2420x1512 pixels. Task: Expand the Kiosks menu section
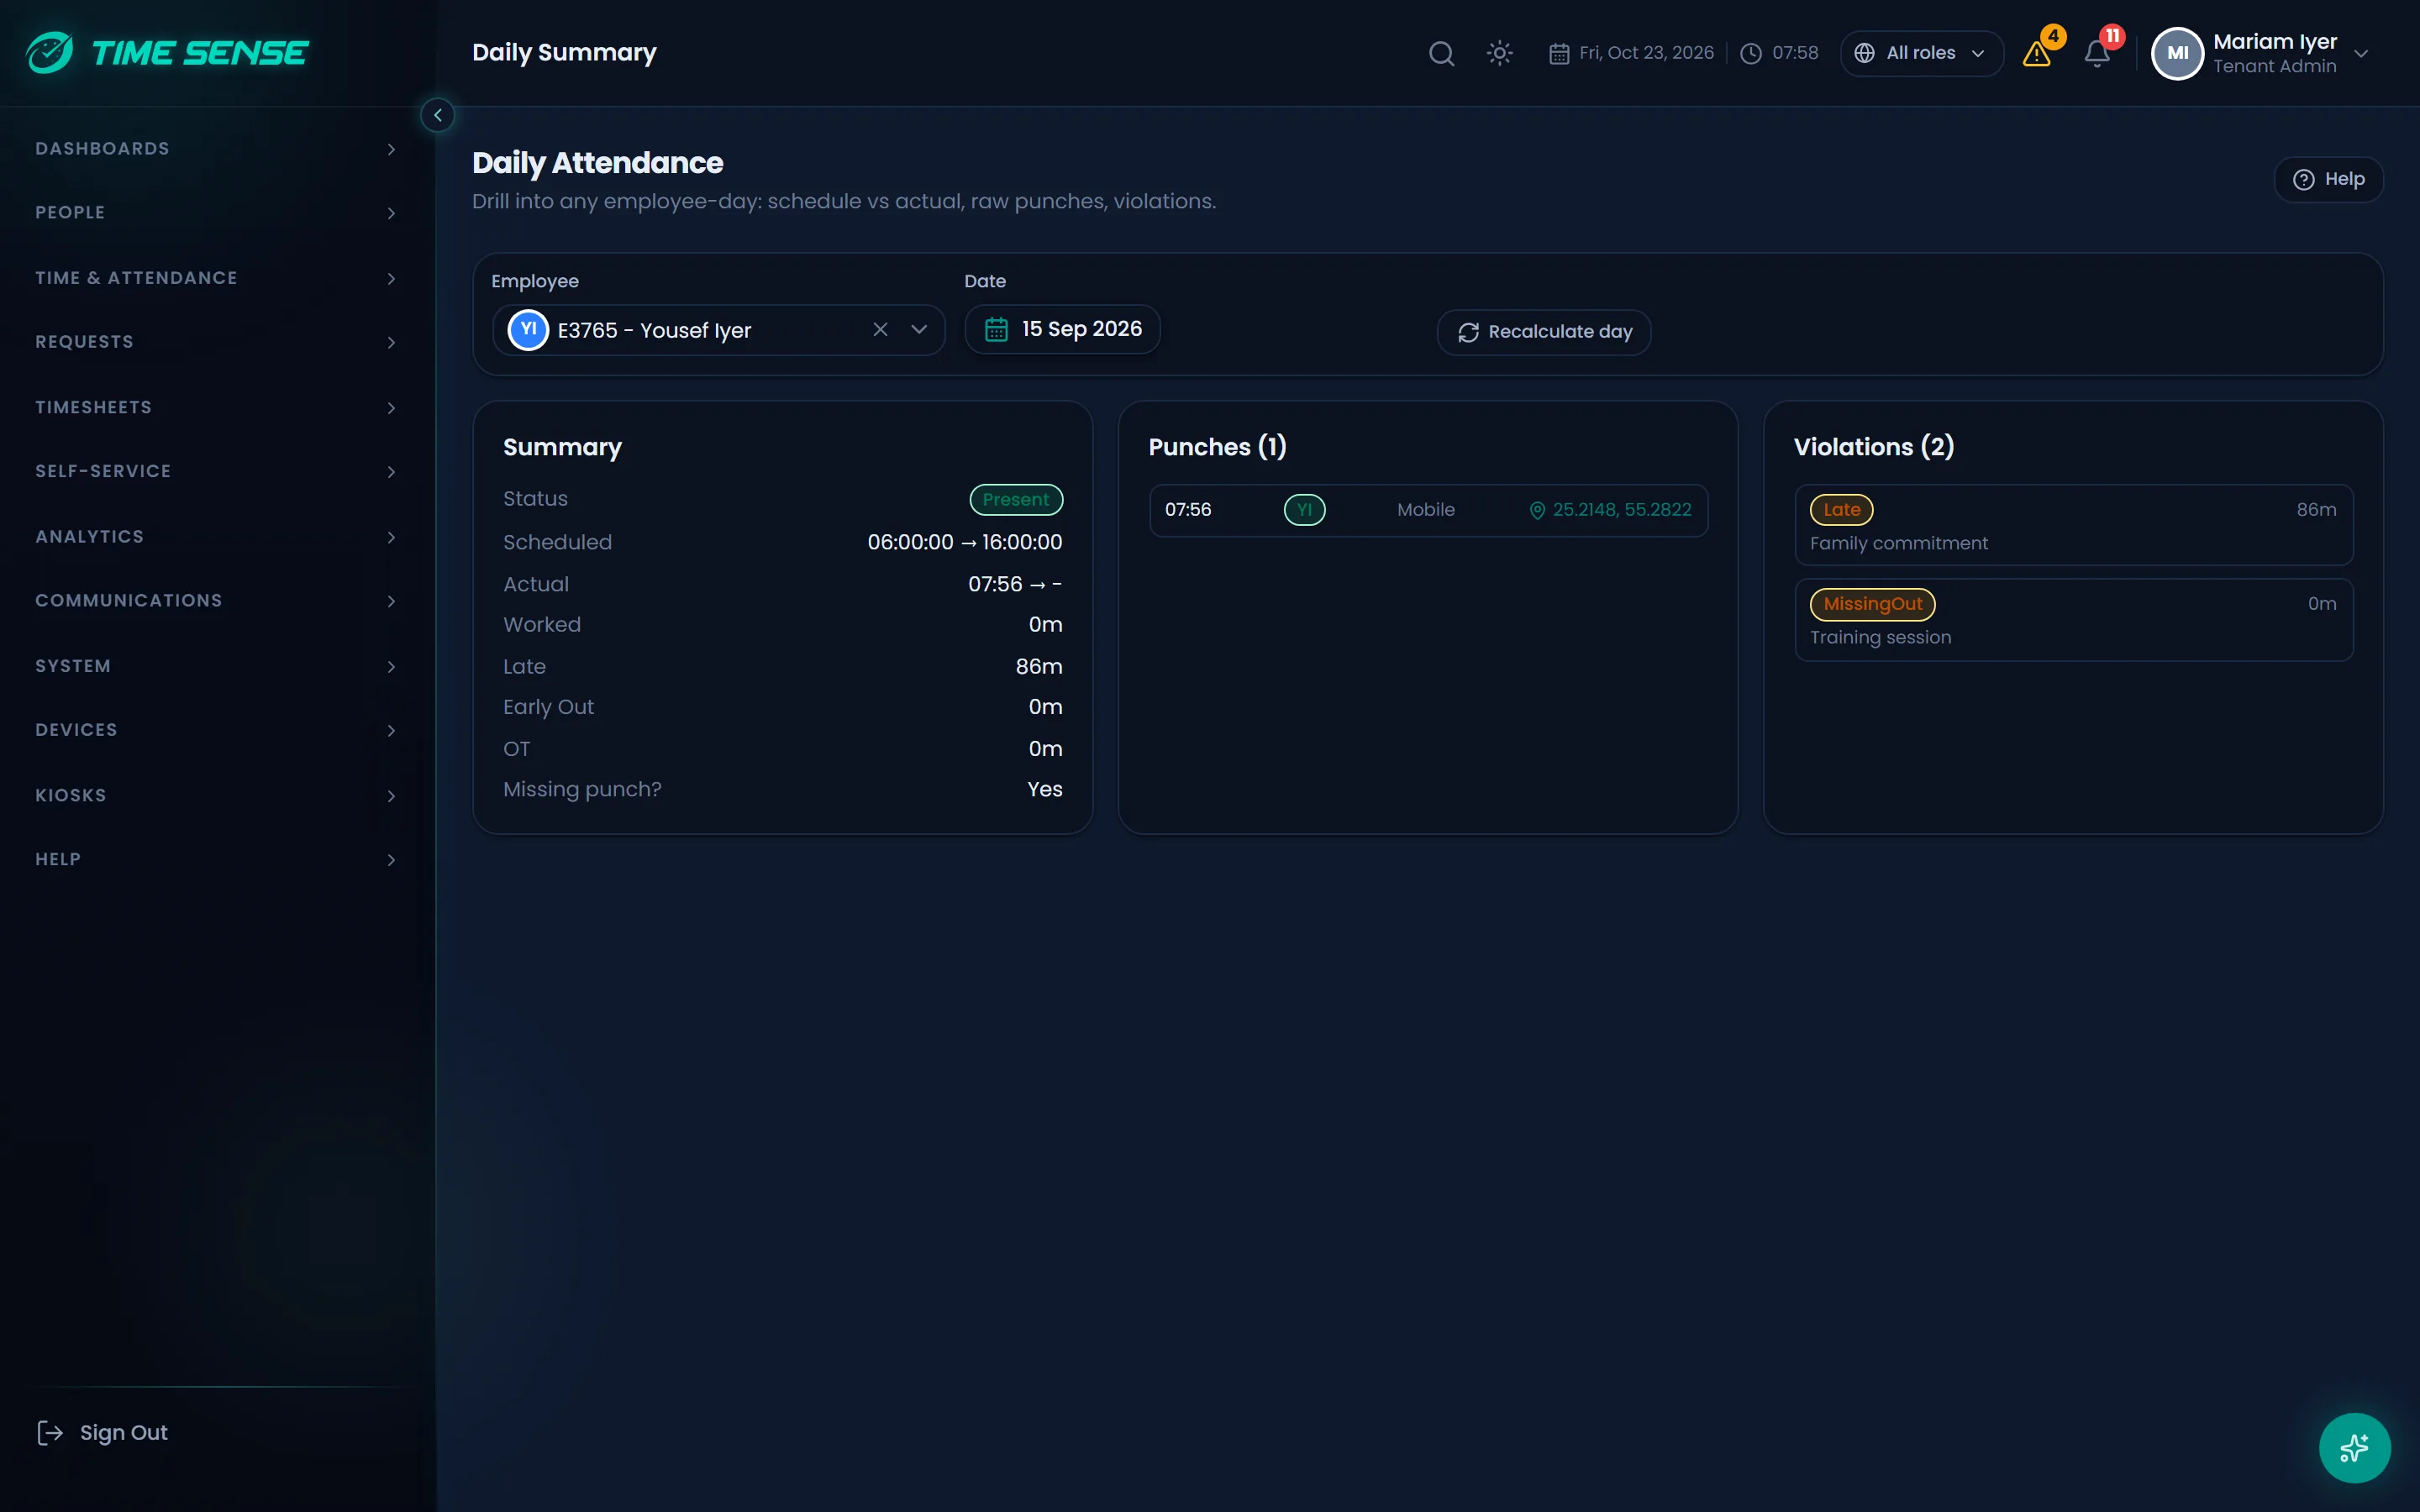coord(217,796)
